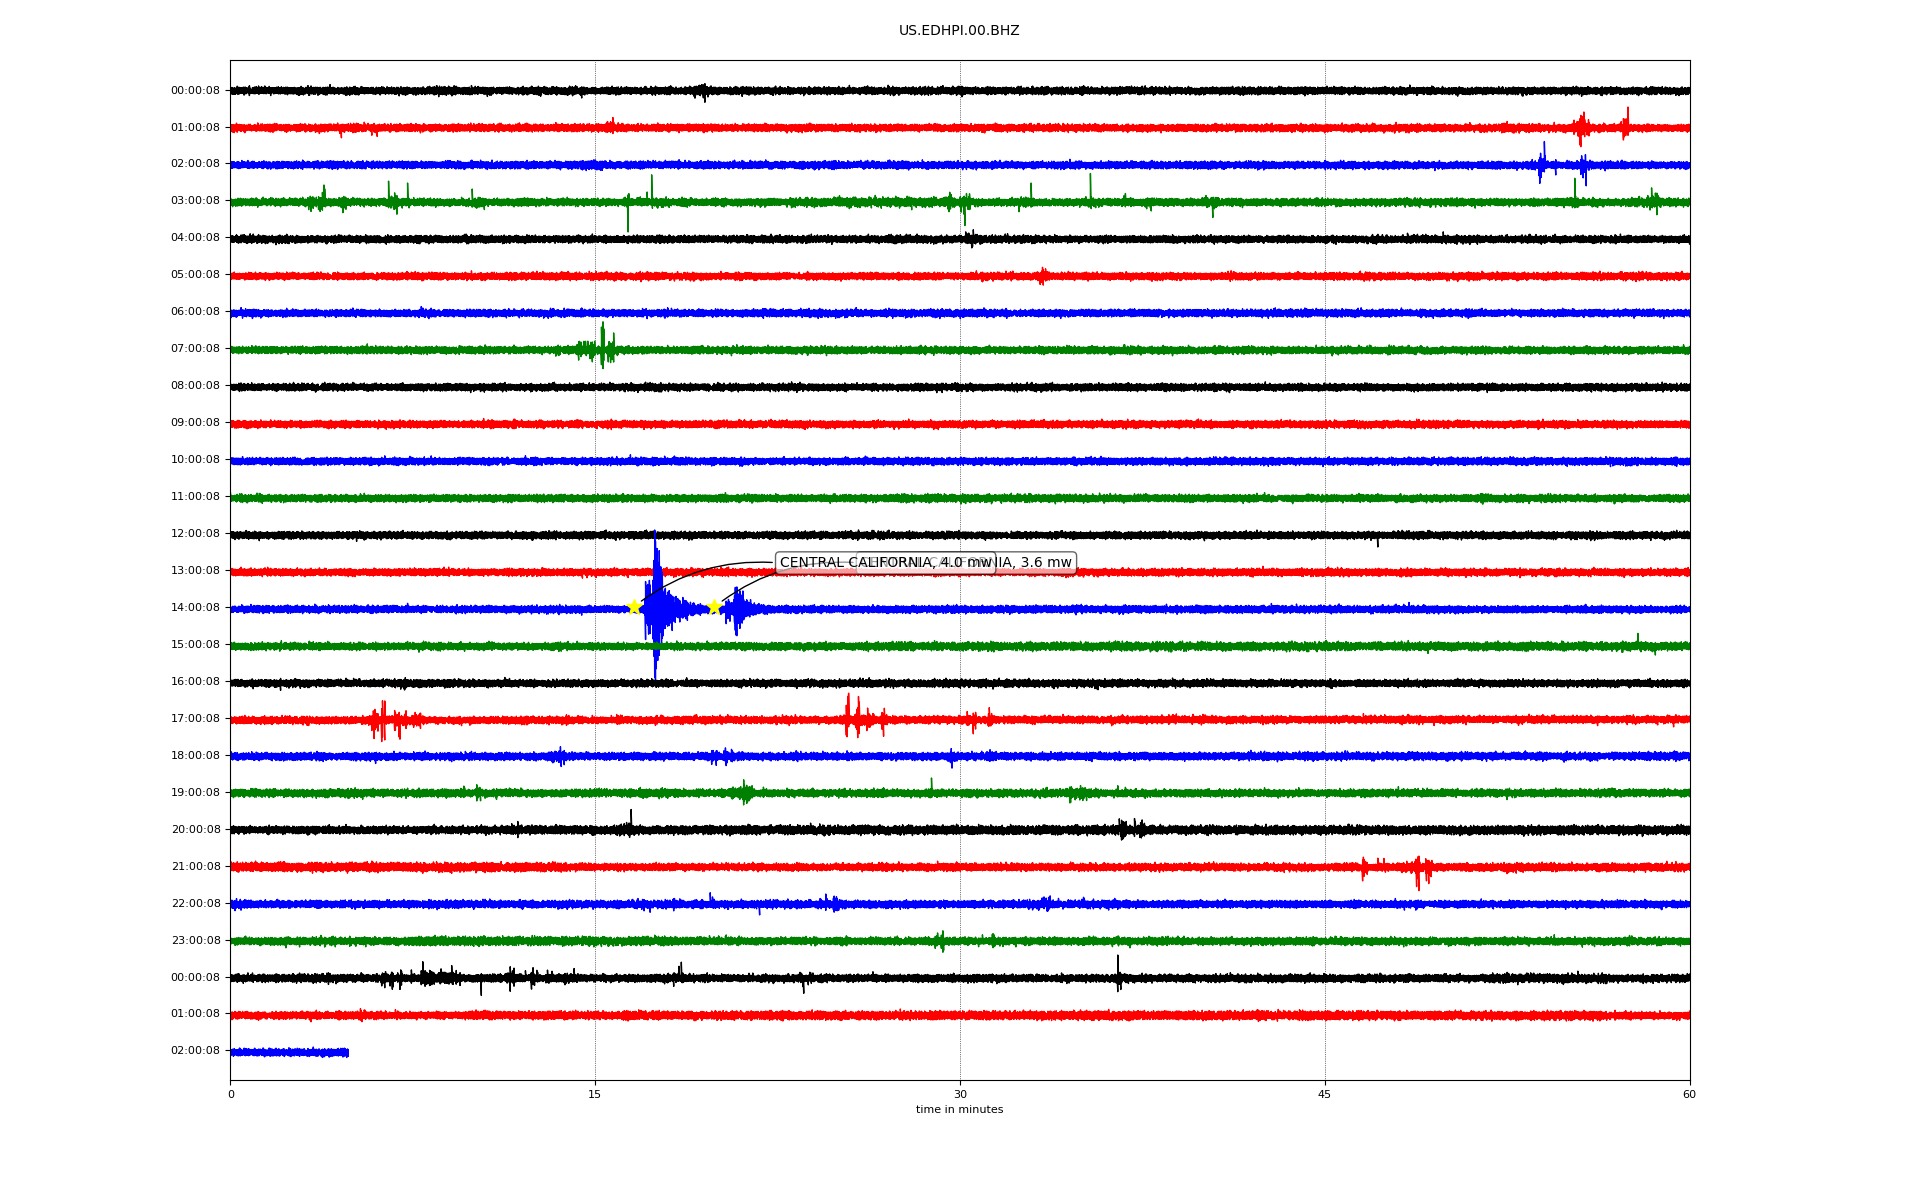Click the 17:00:08 trace time label
Screen dimensions: 1920x1200
tap(195, 719)
